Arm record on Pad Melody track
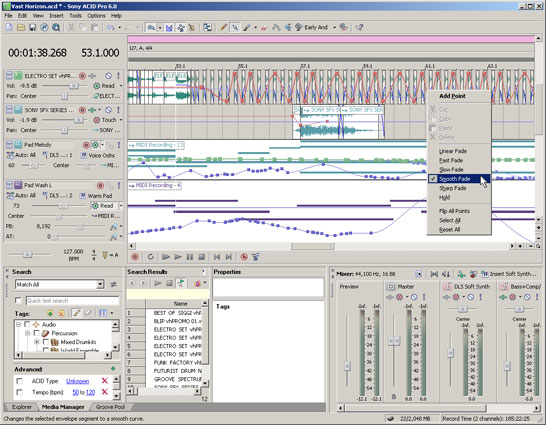Screen dimensions: 546x425 86,145
